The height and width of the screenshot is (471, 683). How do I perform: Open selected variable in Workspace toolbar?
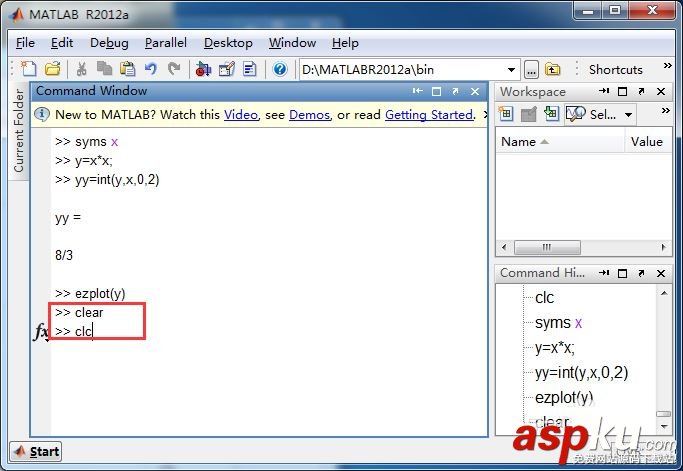click(528, 114)
